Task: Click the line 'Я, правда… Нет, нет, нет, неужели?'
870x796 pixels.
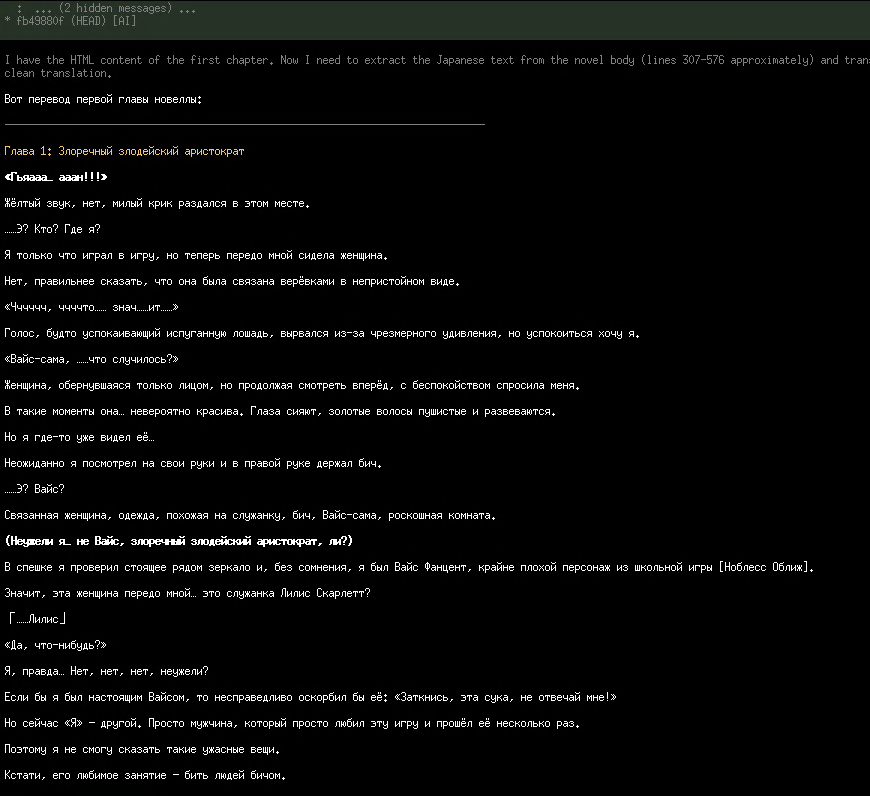Action: (107, 671)
